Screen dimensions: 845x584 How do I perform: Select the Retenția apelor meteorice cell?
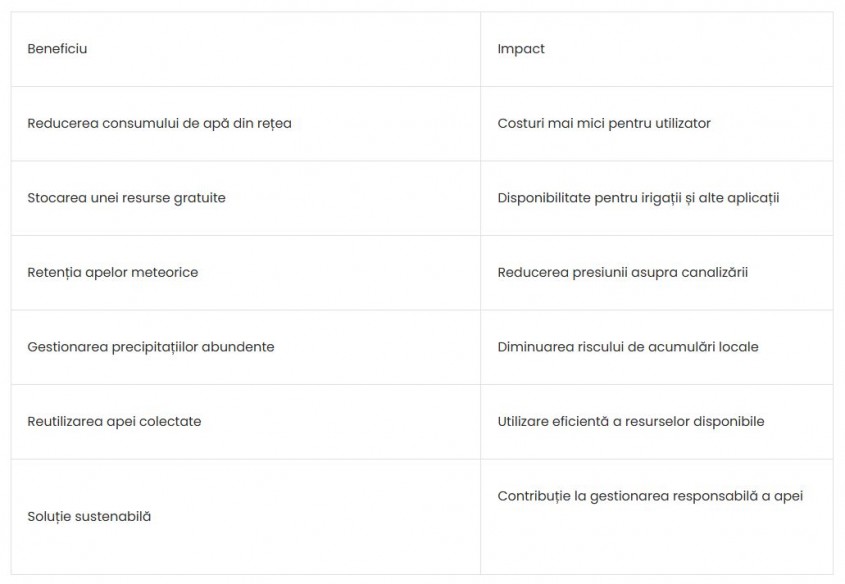(246, 273)
